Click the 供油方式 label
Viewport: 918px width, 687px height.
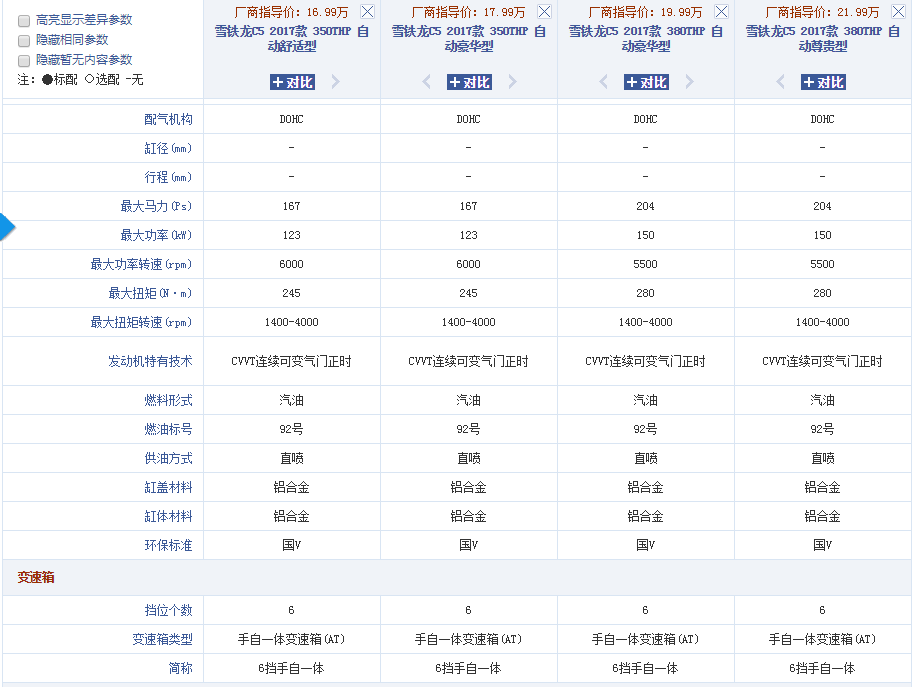pyautogui.click(x=168, y=459)
